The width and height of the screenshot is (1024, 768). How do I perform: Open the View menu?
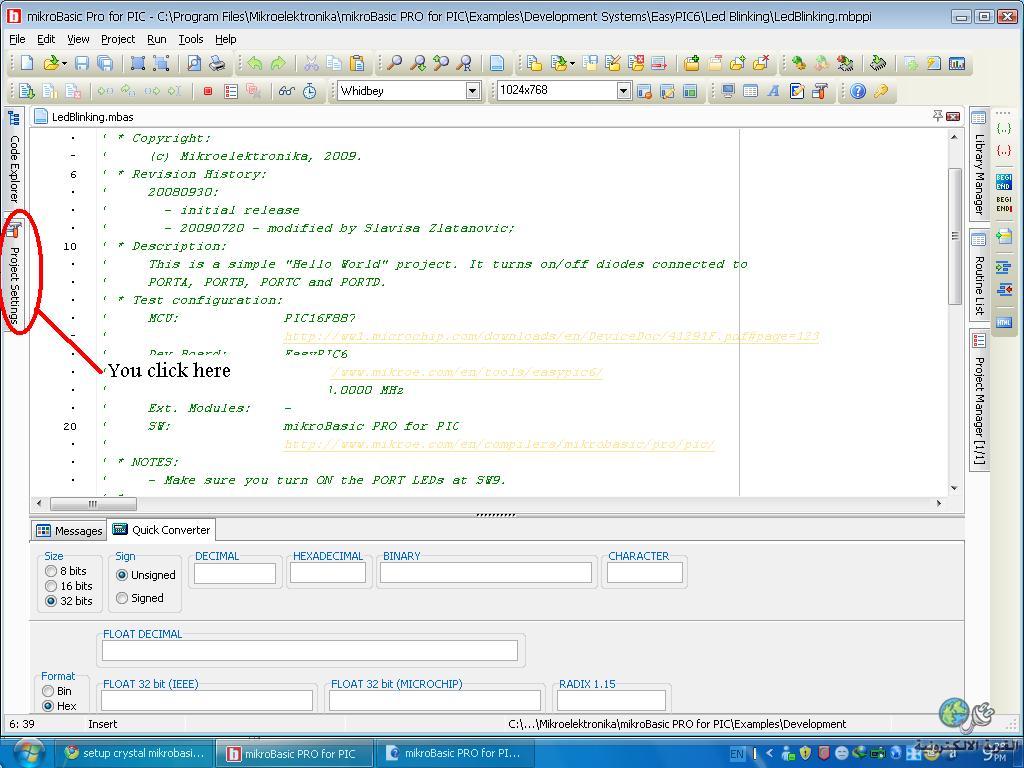pos(78,39)
